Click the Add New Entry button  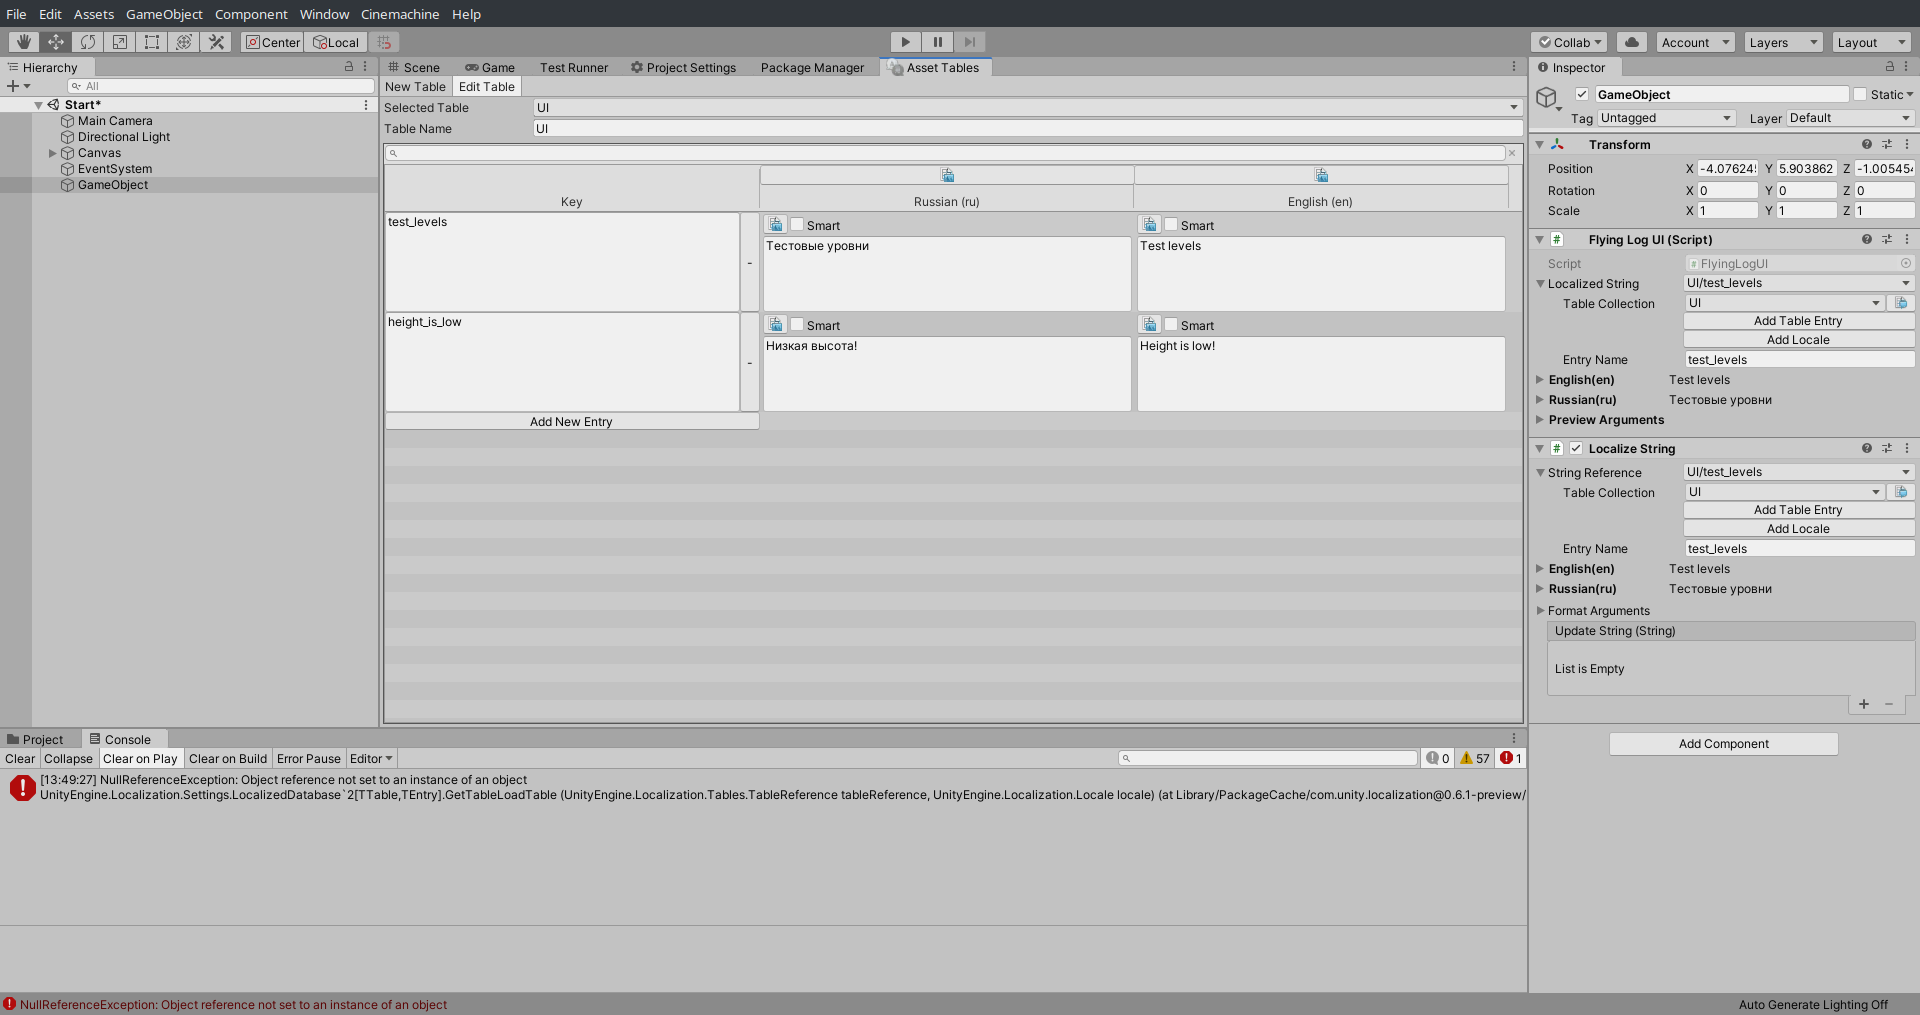tap(571, 422)
